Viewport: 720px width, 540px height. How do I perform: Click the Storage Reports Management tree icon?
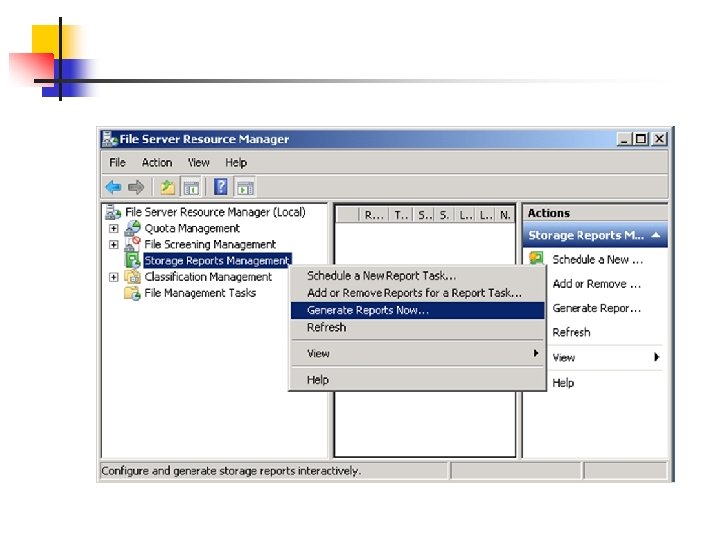tap(133, 260)
